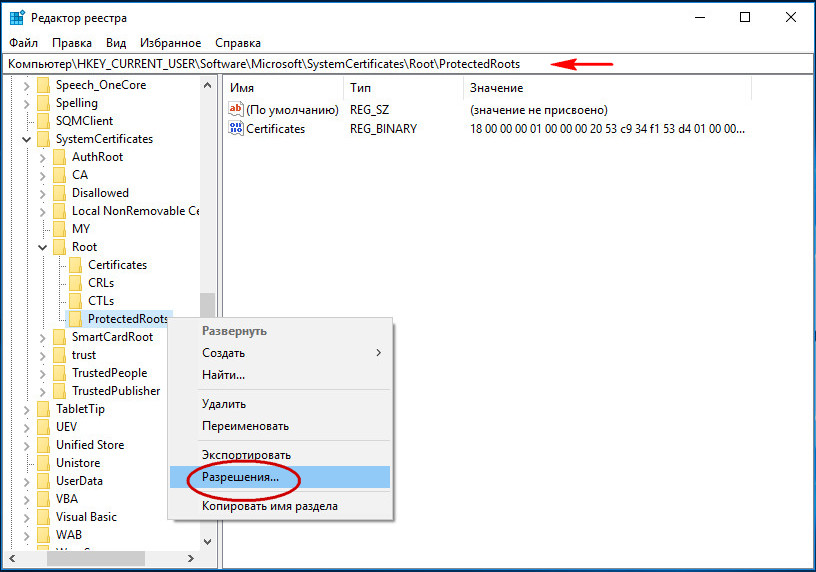
Task: Click the REG_SZ string icon of default value
Action: click(x=236, y=109)
